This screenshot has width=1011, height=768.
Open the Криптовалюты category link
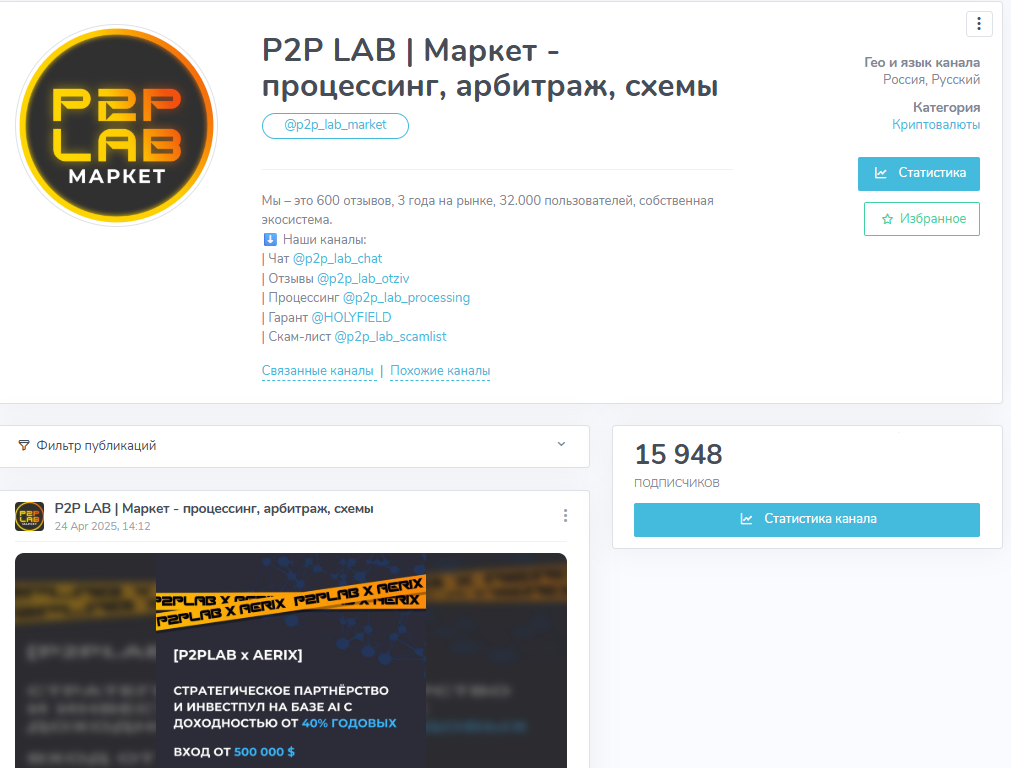936,124
